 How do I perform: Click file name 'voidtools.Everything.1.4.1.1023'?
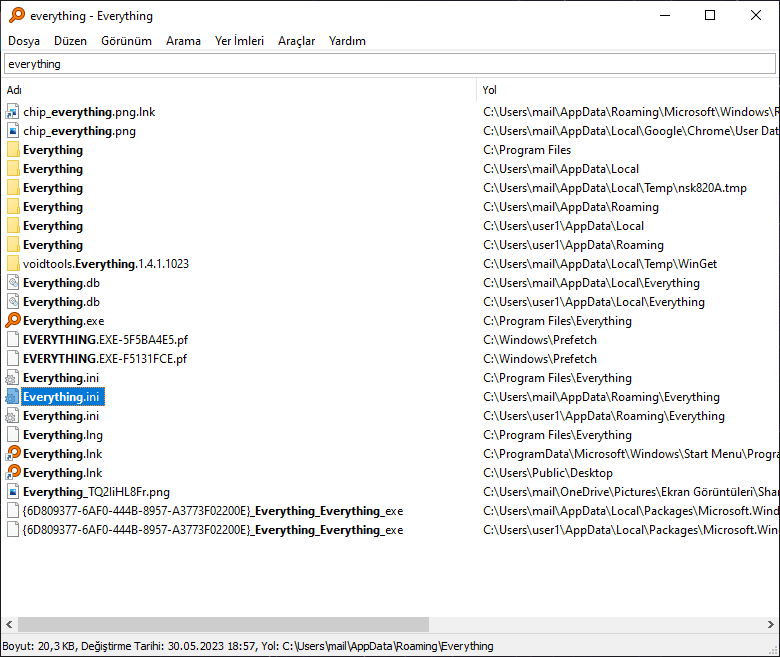[x=106, y=264]
